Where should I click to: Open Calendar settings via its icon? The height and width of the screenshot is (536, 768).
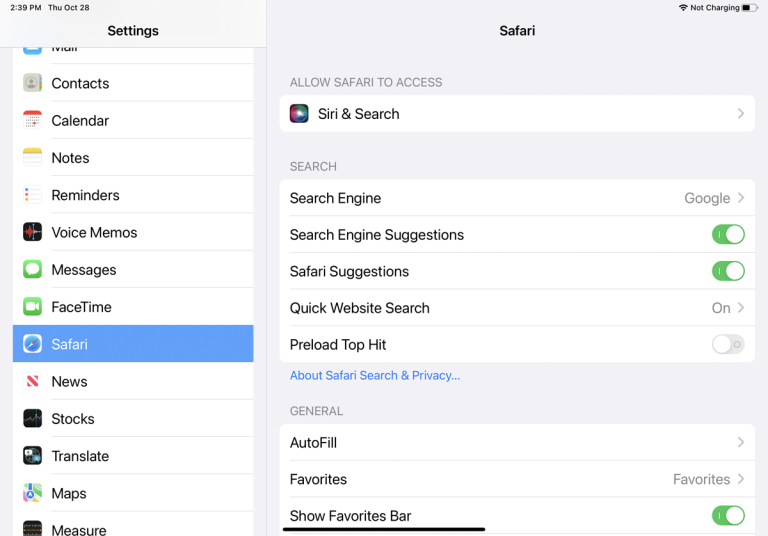click(x=33, y=120)
